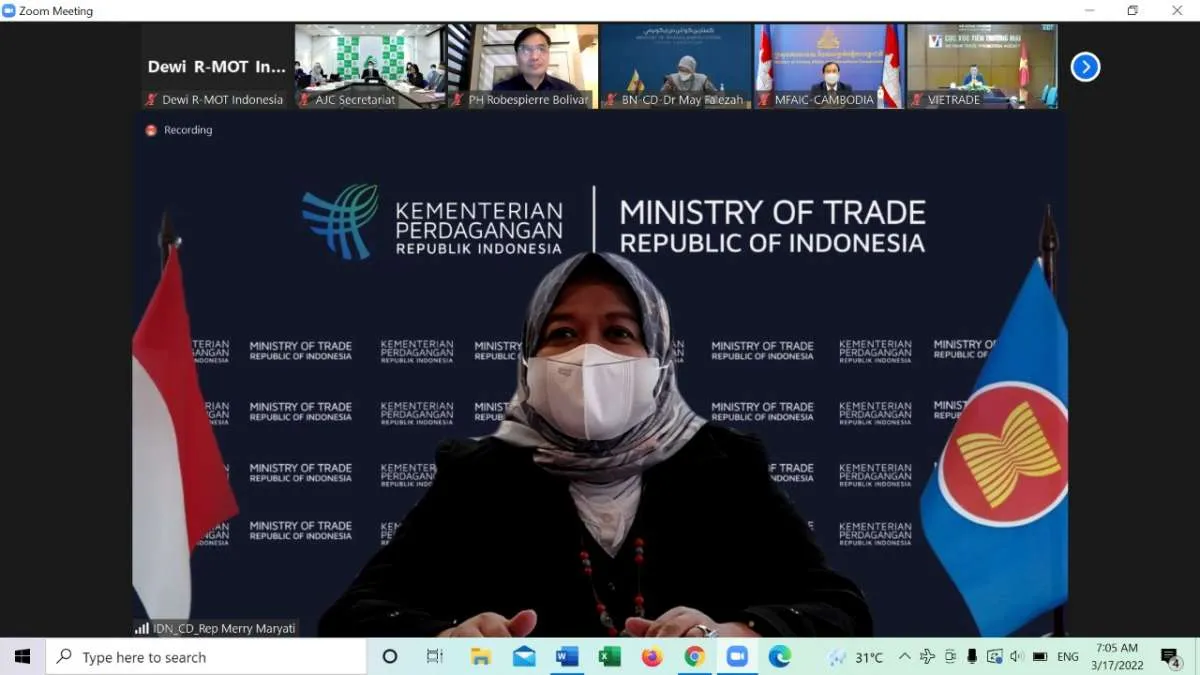Open the volume speaker control
The image size is (1200, 675).
(x=1017, y=657)
